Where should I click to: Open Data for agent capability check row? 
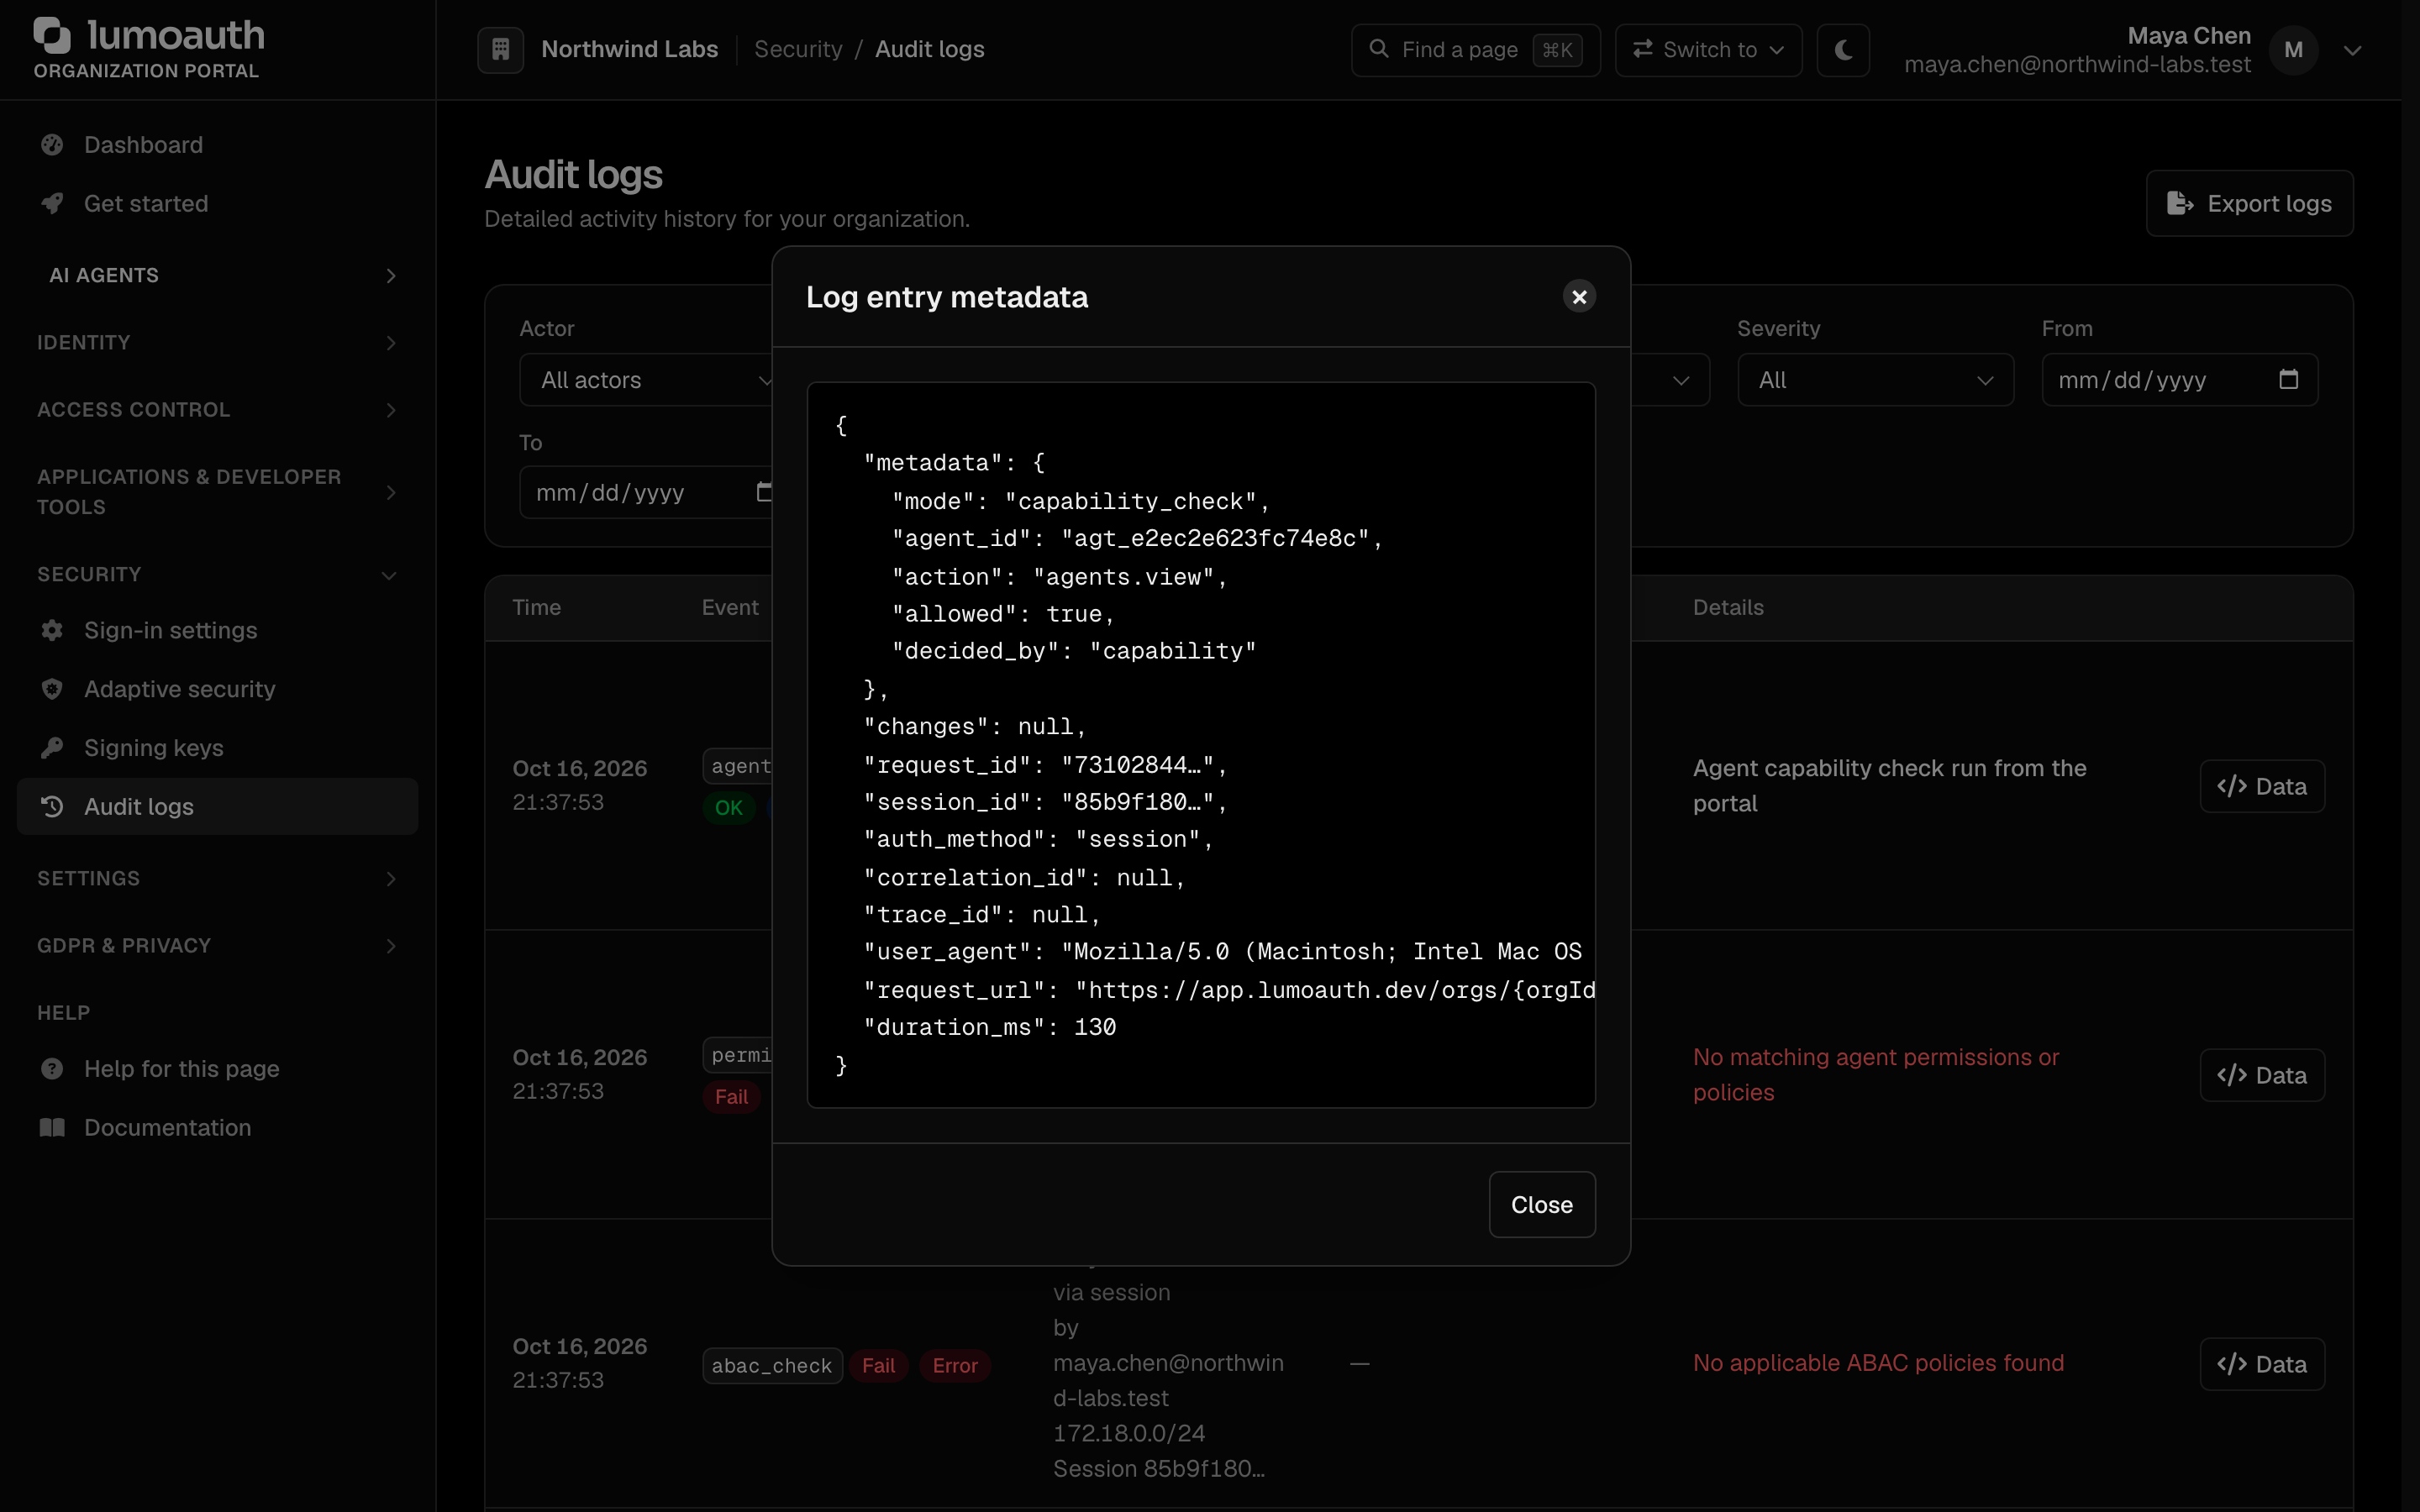coord(2261,787)
